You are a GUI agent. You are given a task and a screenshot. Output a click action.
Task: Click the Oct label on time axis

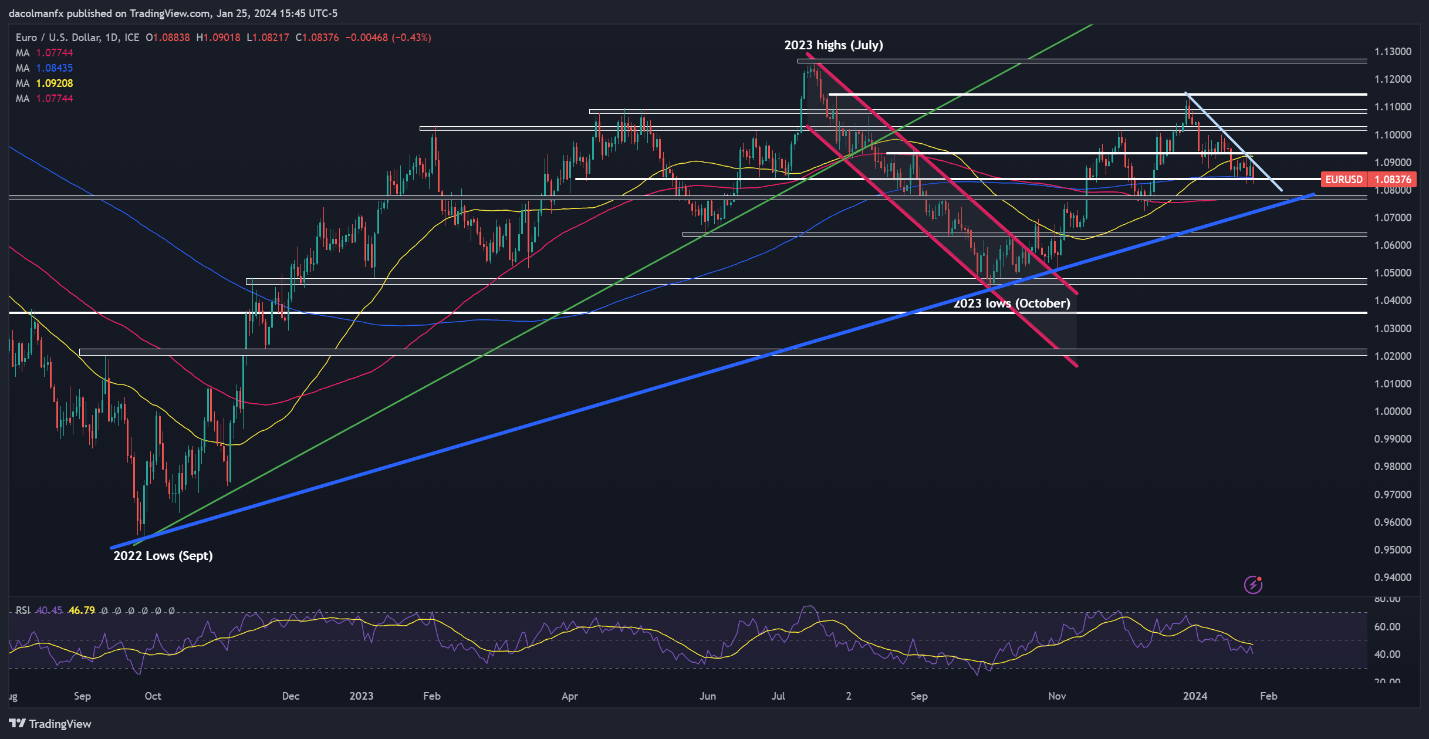153,695
